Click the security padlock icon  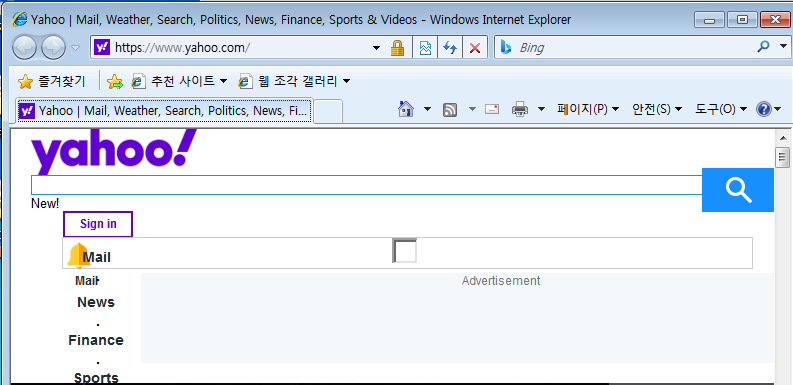[x=398, y=48]
